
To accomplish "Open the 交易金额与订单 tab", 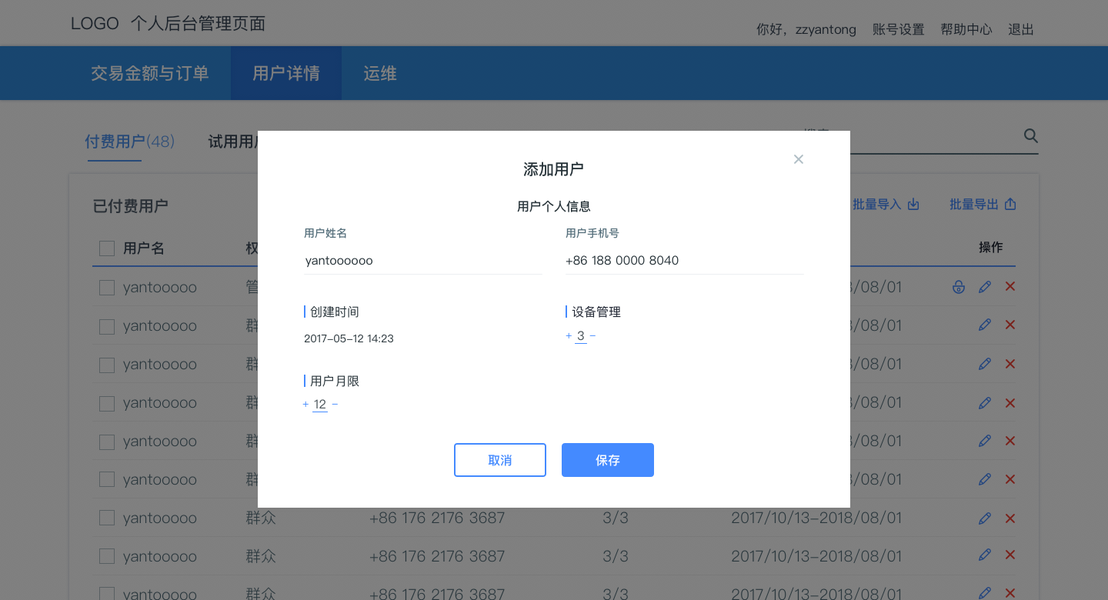I will click(150, 73).
